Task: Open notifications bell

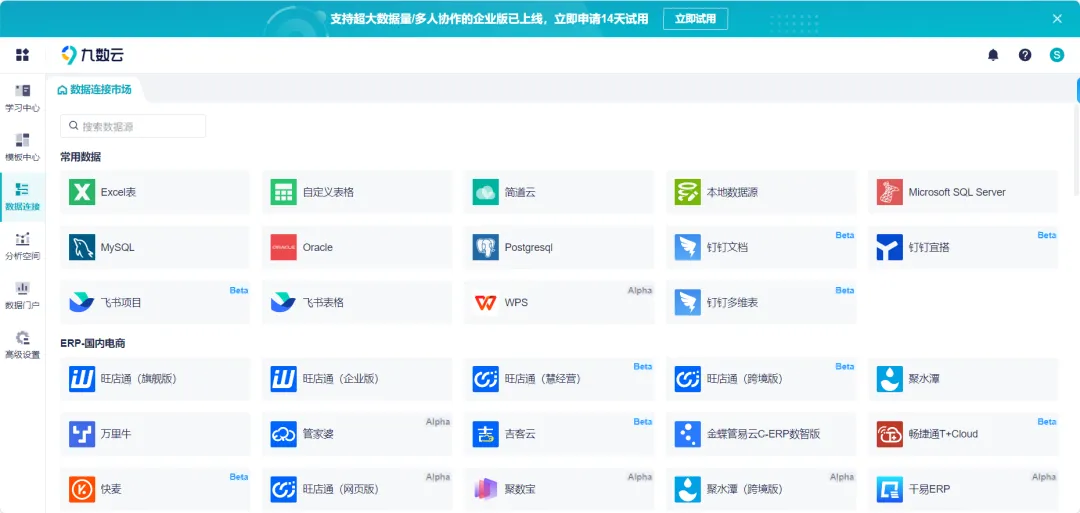Action: (x=993, y=55)
